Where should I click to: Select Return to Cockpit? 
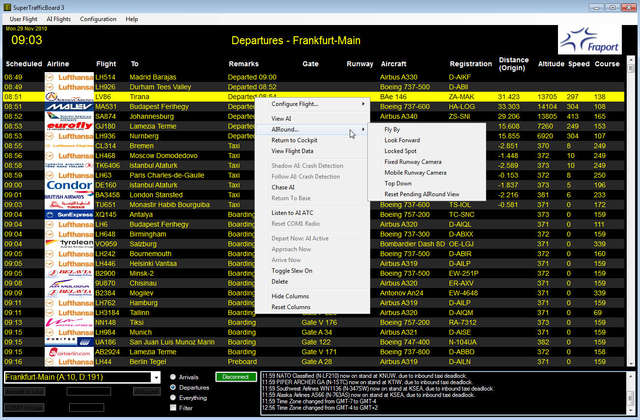click(x=312, y=140)
